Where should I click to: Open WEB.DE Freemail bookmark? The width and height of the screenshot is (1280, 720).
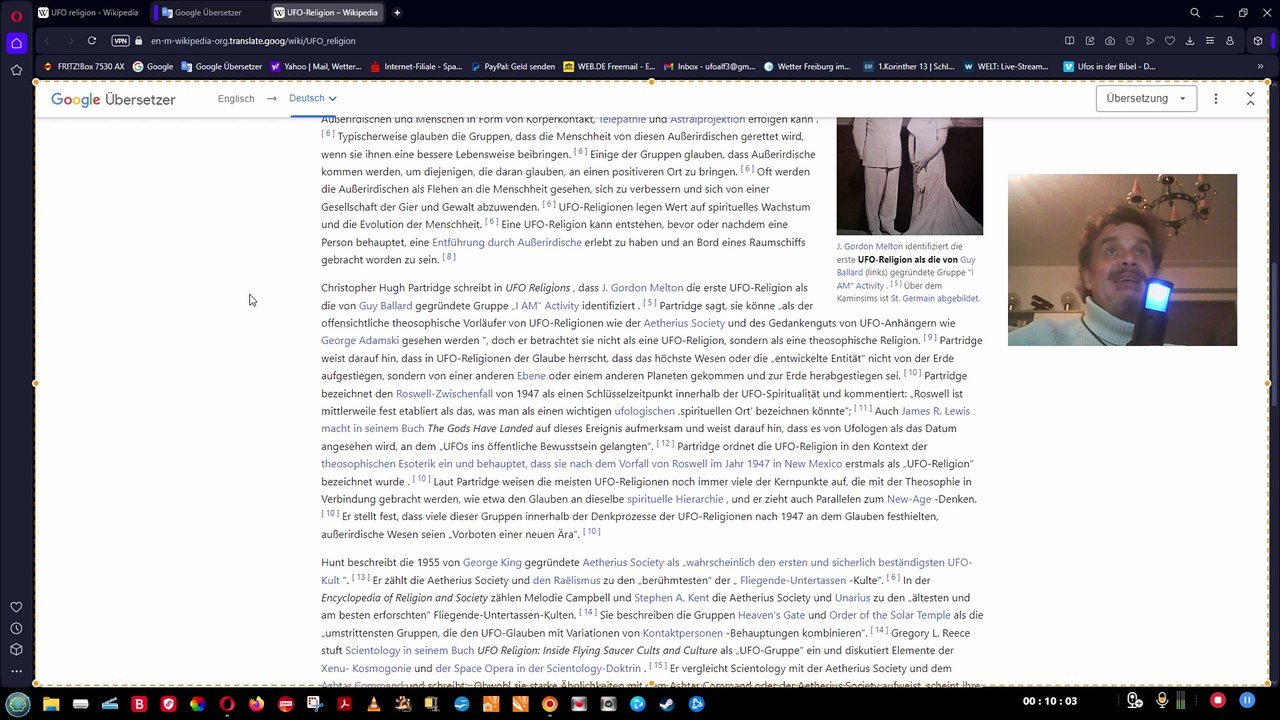click(x=609, y=67)
